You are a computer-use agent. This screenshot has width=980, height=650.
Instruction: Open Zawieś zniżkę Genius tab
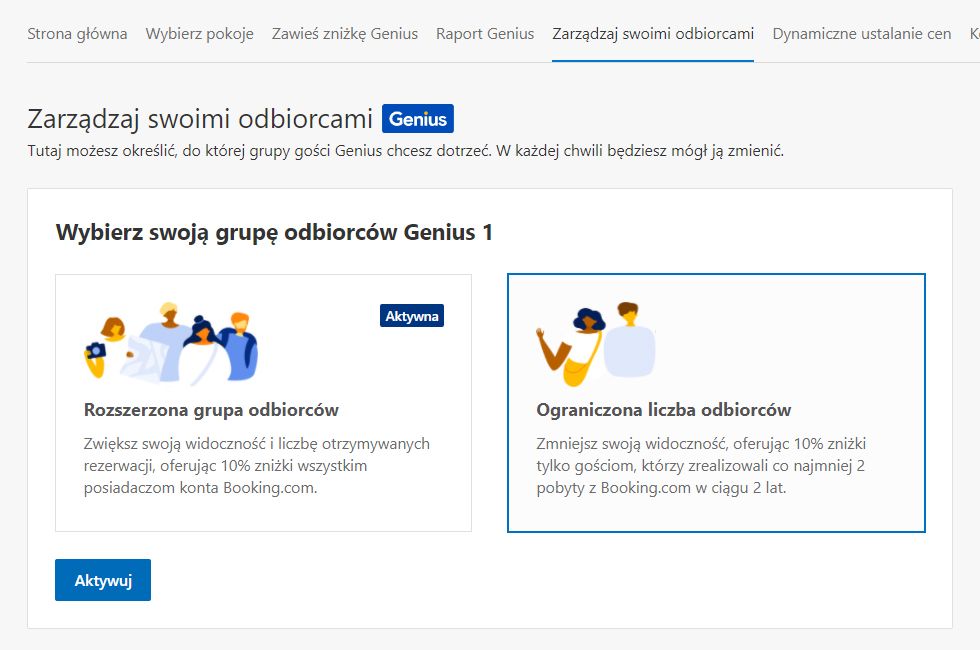pyautogui.click(x=344, y=34)
